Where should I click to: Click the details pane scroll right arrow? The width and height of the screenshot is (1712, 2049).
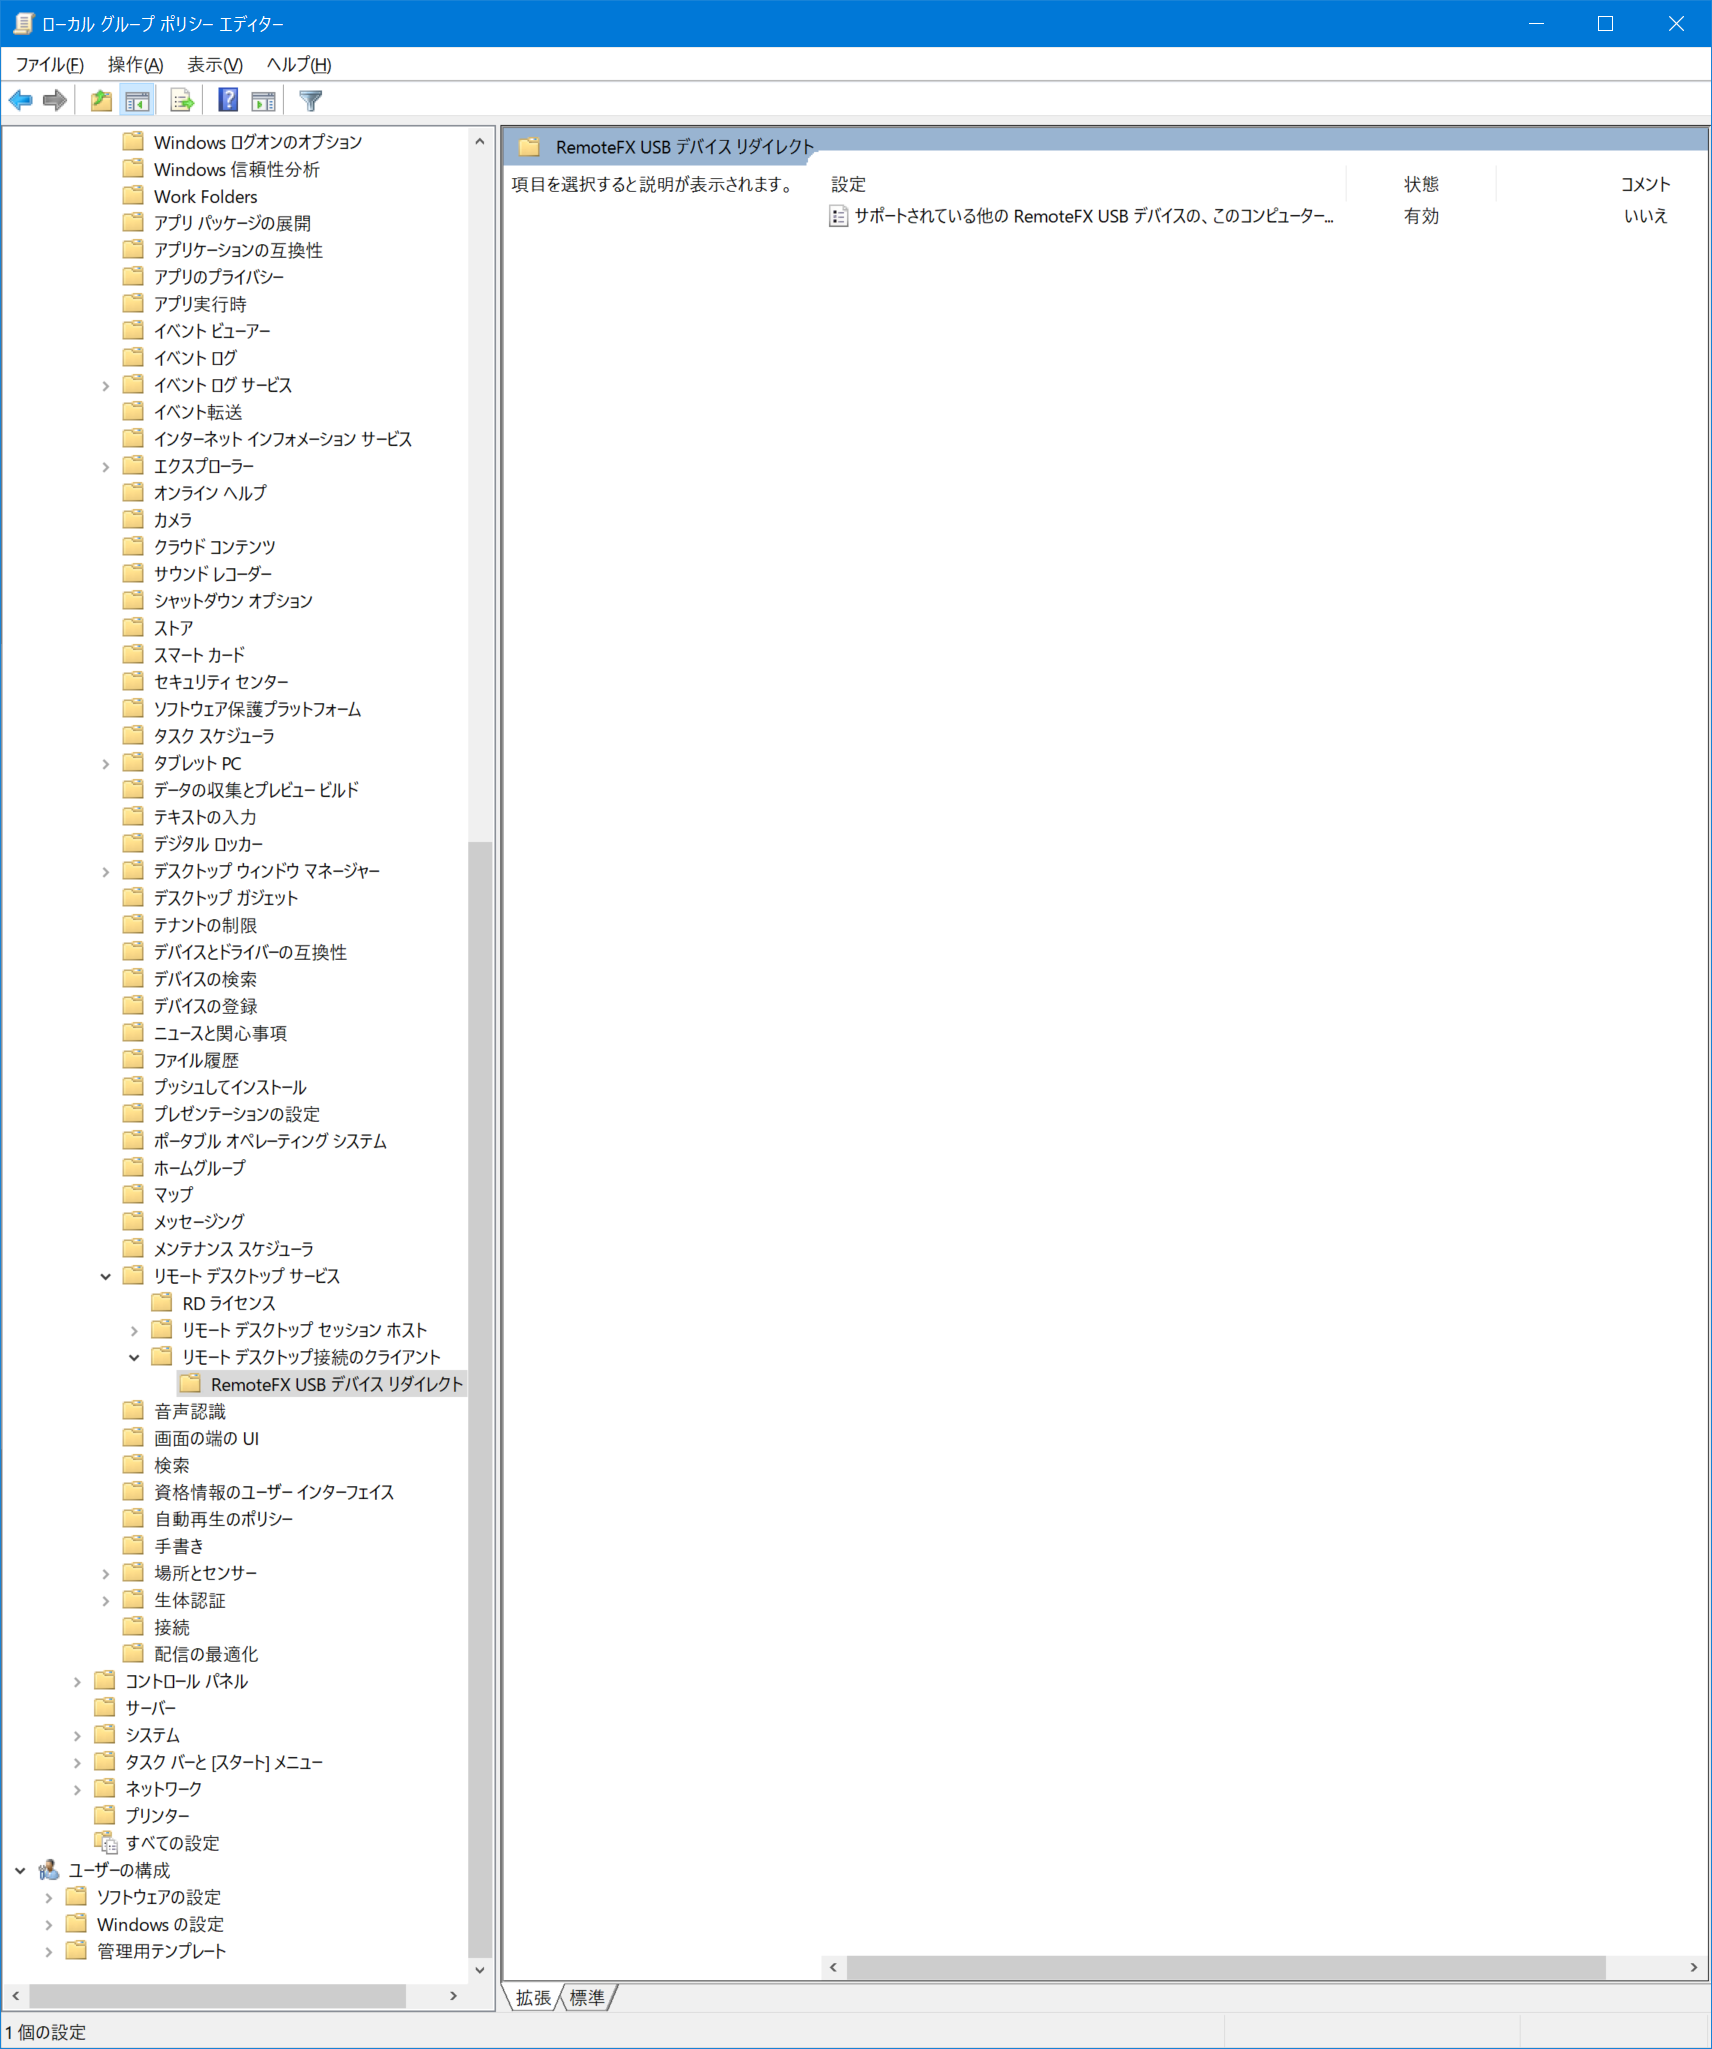tap(1694, 1967)
